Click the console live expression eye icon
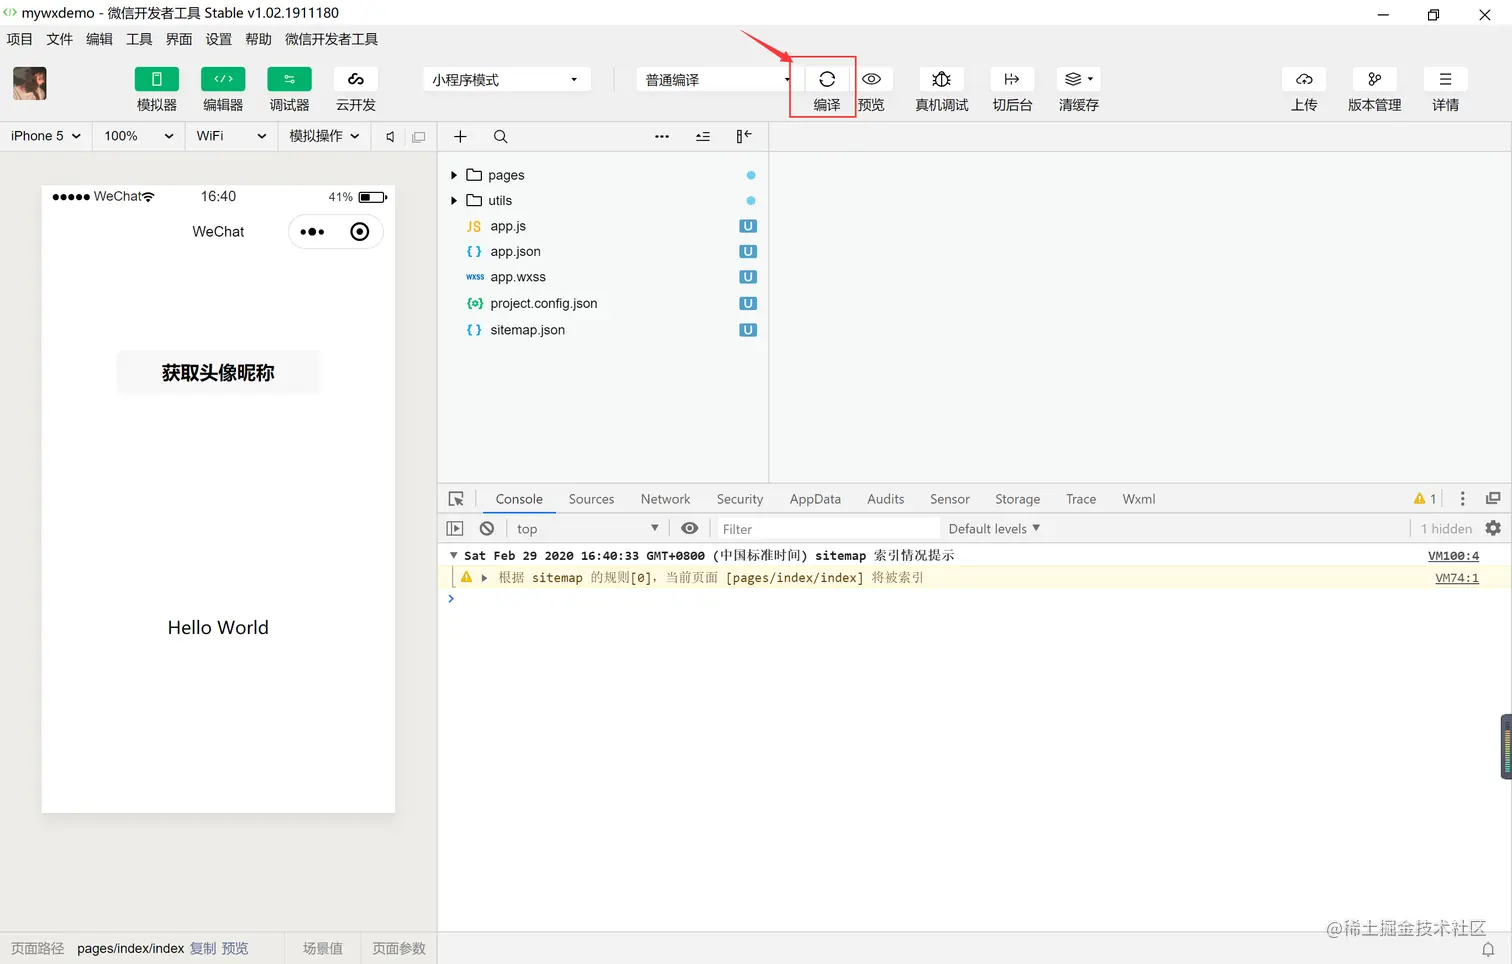 pyautogui.click(x=690, y=529)
